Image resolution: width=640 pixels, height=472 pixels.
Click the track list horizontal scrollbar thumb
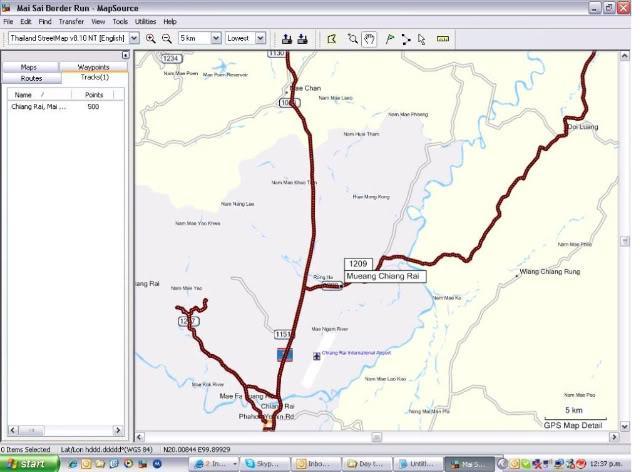tap(31, 430)
